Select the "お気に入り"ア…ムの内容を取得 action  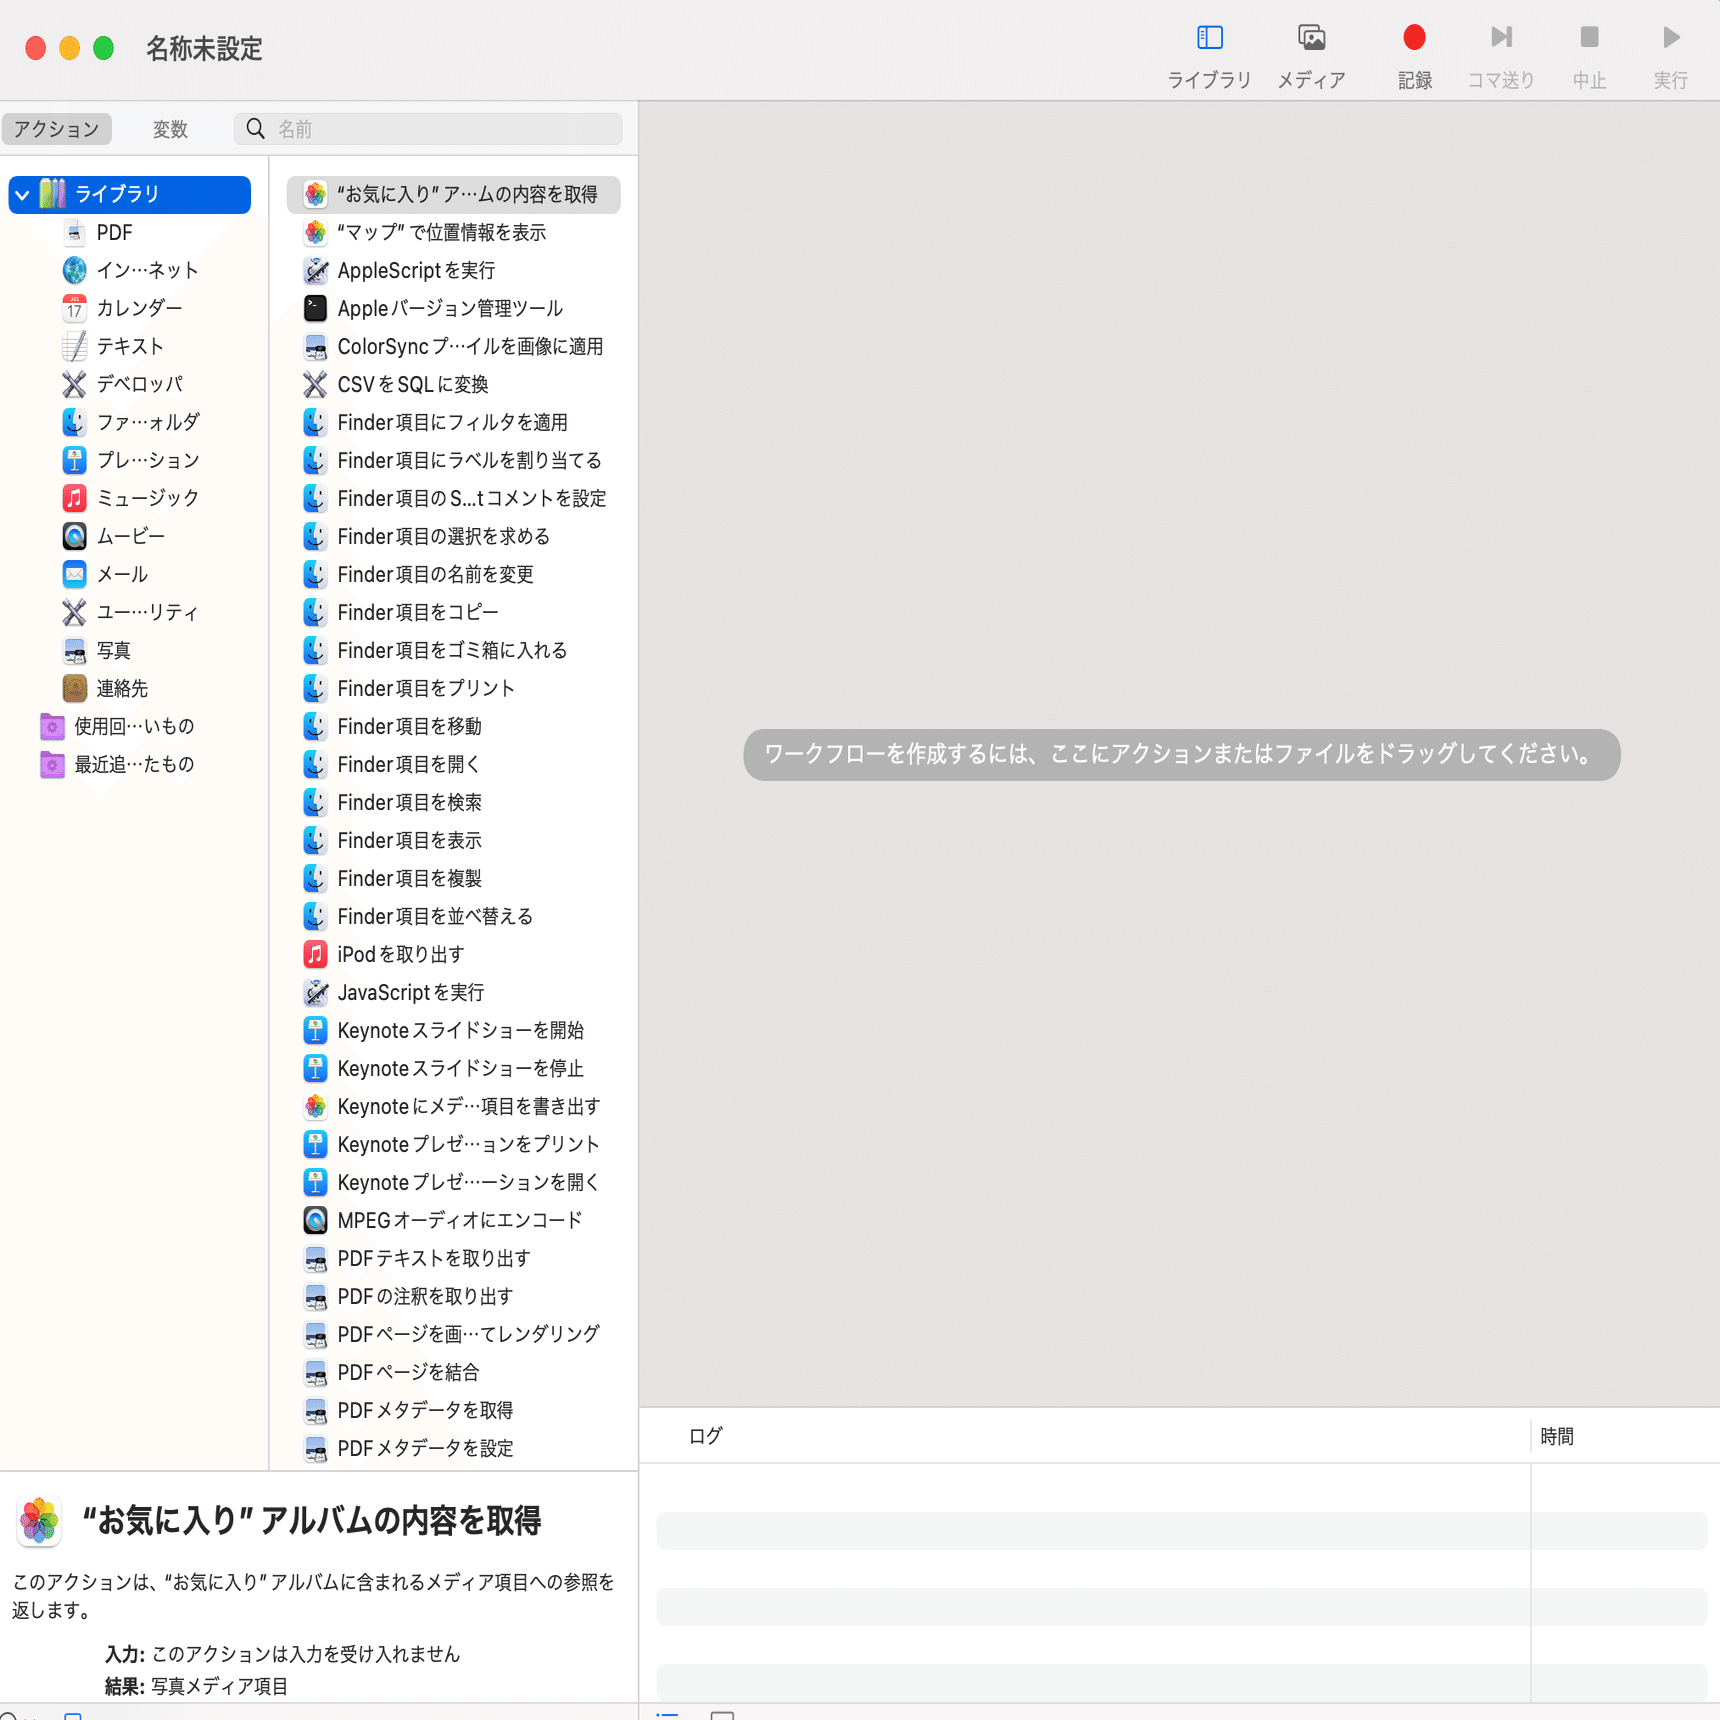454,195
